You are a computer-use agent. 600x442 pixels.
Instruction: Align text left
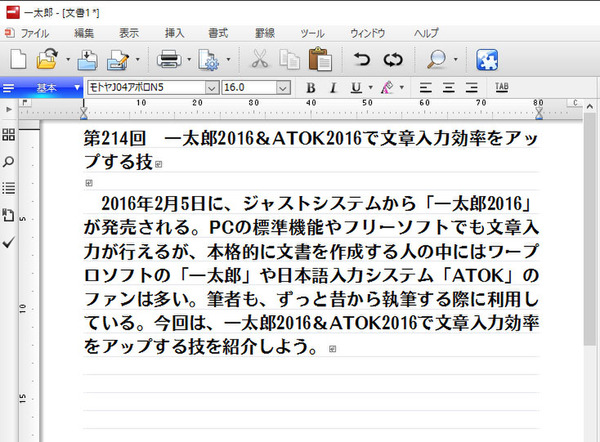click(x=426, y=88)
